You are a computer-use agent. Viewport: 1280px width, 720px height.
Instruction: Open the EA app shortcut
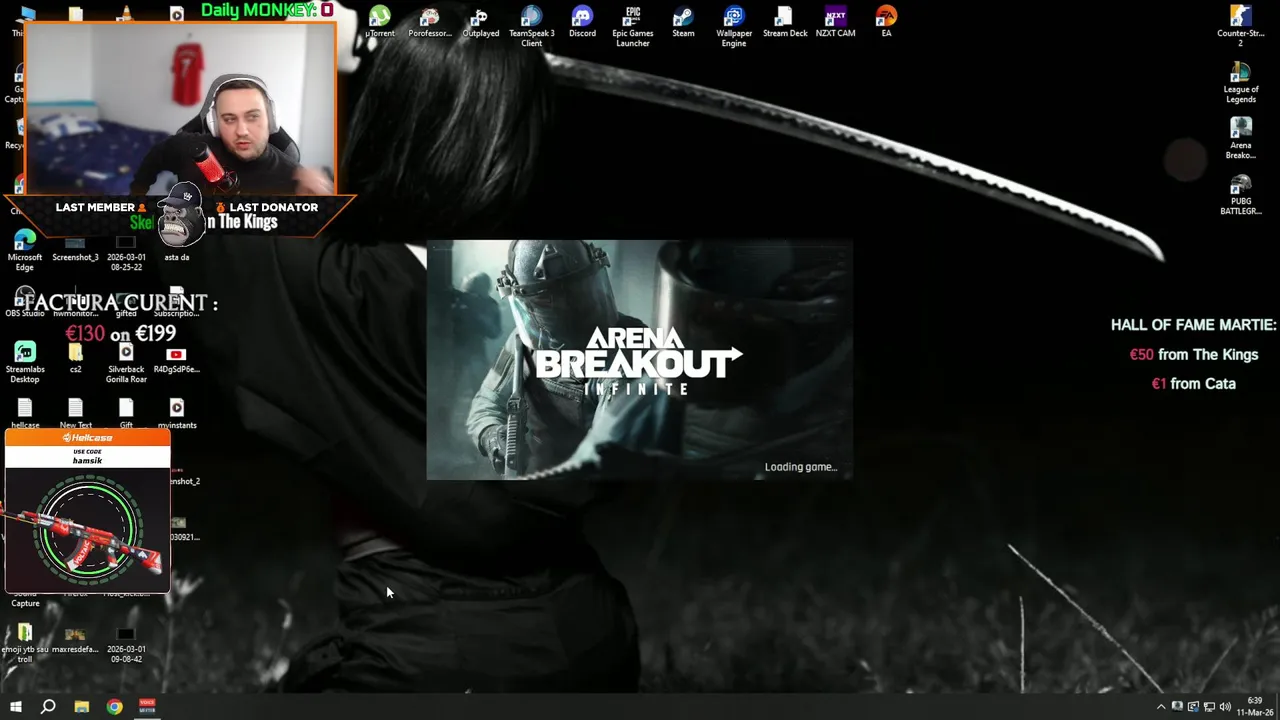click(886, 22)
